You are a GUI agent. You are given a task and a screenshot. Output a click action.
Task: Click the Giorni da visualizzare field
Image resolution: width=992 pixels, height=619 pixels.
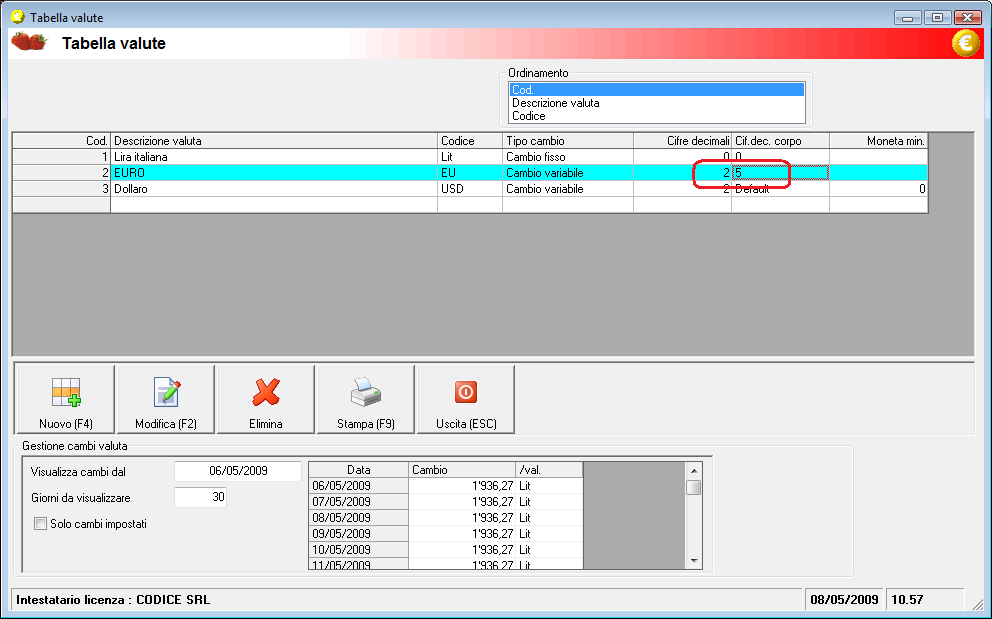pyautogui.click(x=201, y=497)
